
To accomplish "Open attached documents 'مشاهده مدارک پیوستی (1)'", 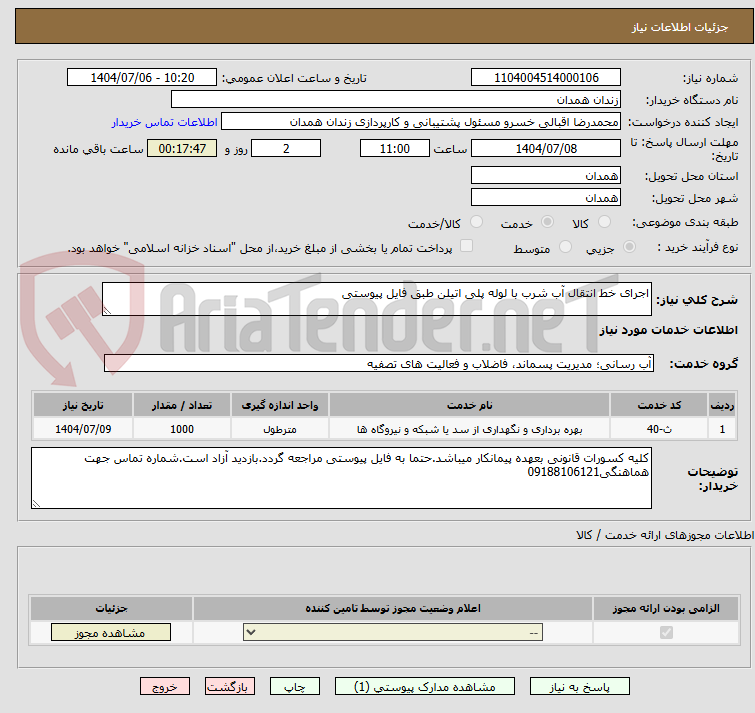I will coord(426,687).
